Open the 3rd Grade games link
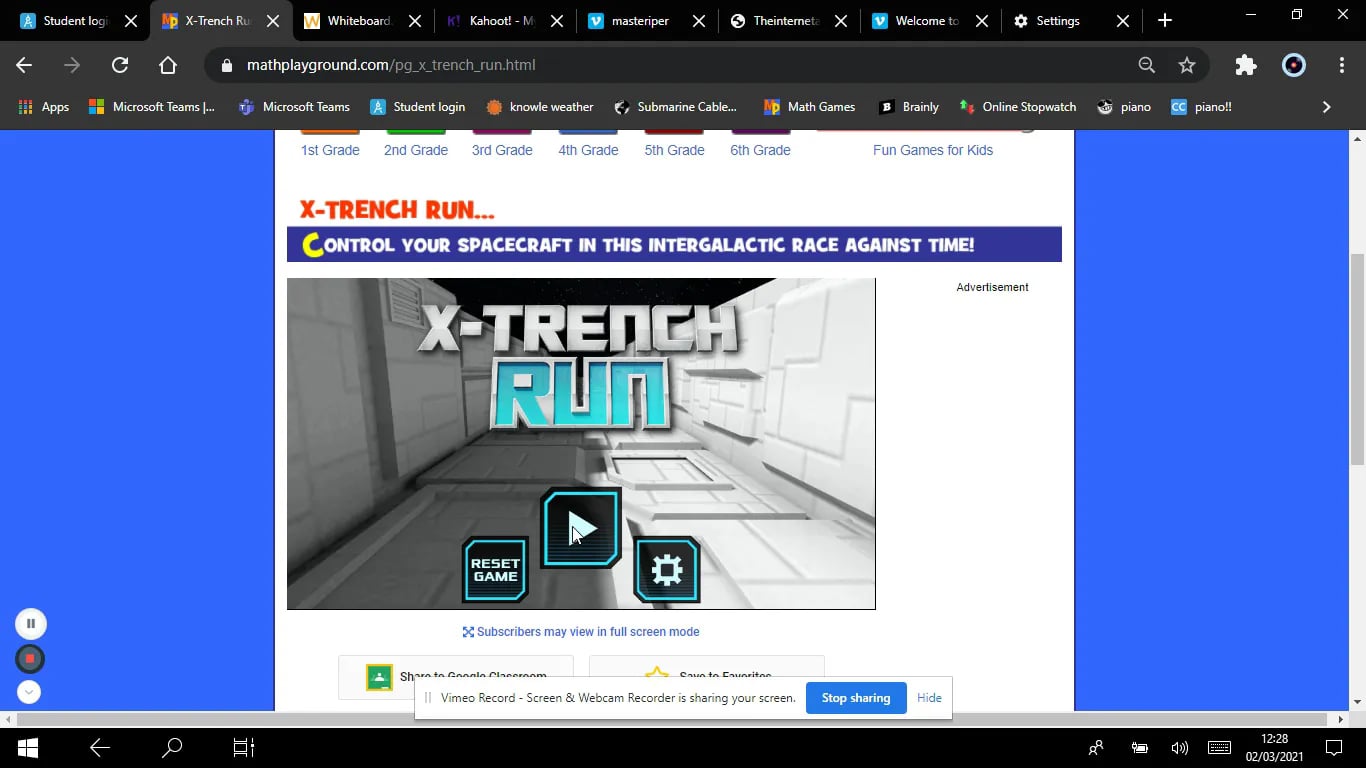Screen dimensions: 1366x768 502,150
